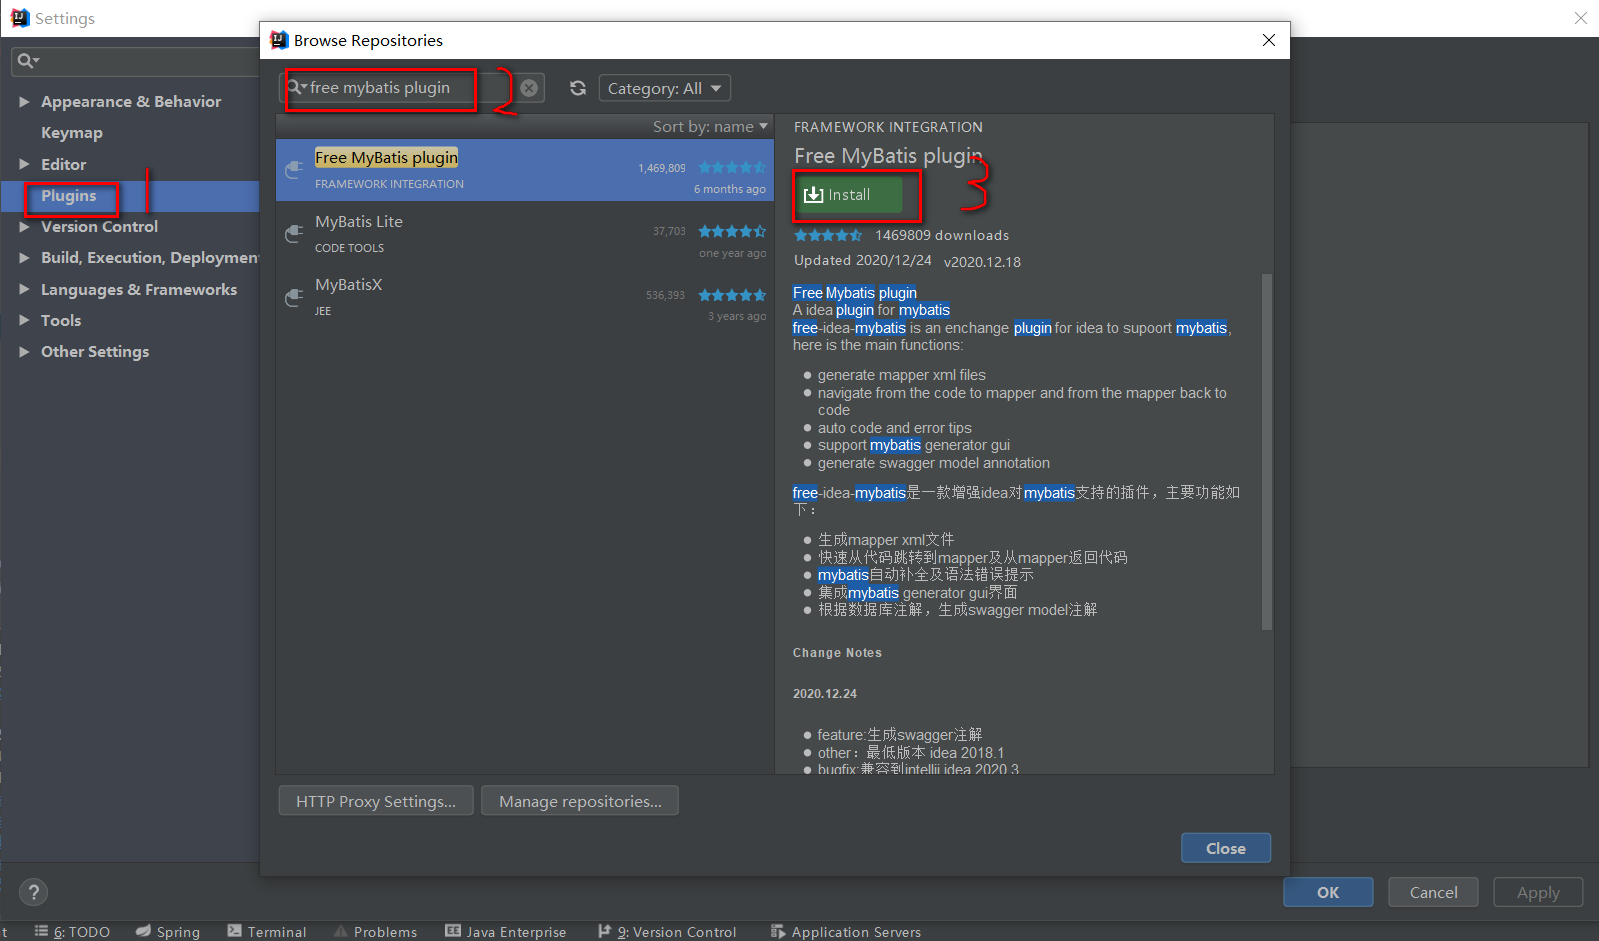The height and width of the screenshot is (941, 1599).
Task: Click the Updated 2020/12/24 text
Action: coord(863,260)
